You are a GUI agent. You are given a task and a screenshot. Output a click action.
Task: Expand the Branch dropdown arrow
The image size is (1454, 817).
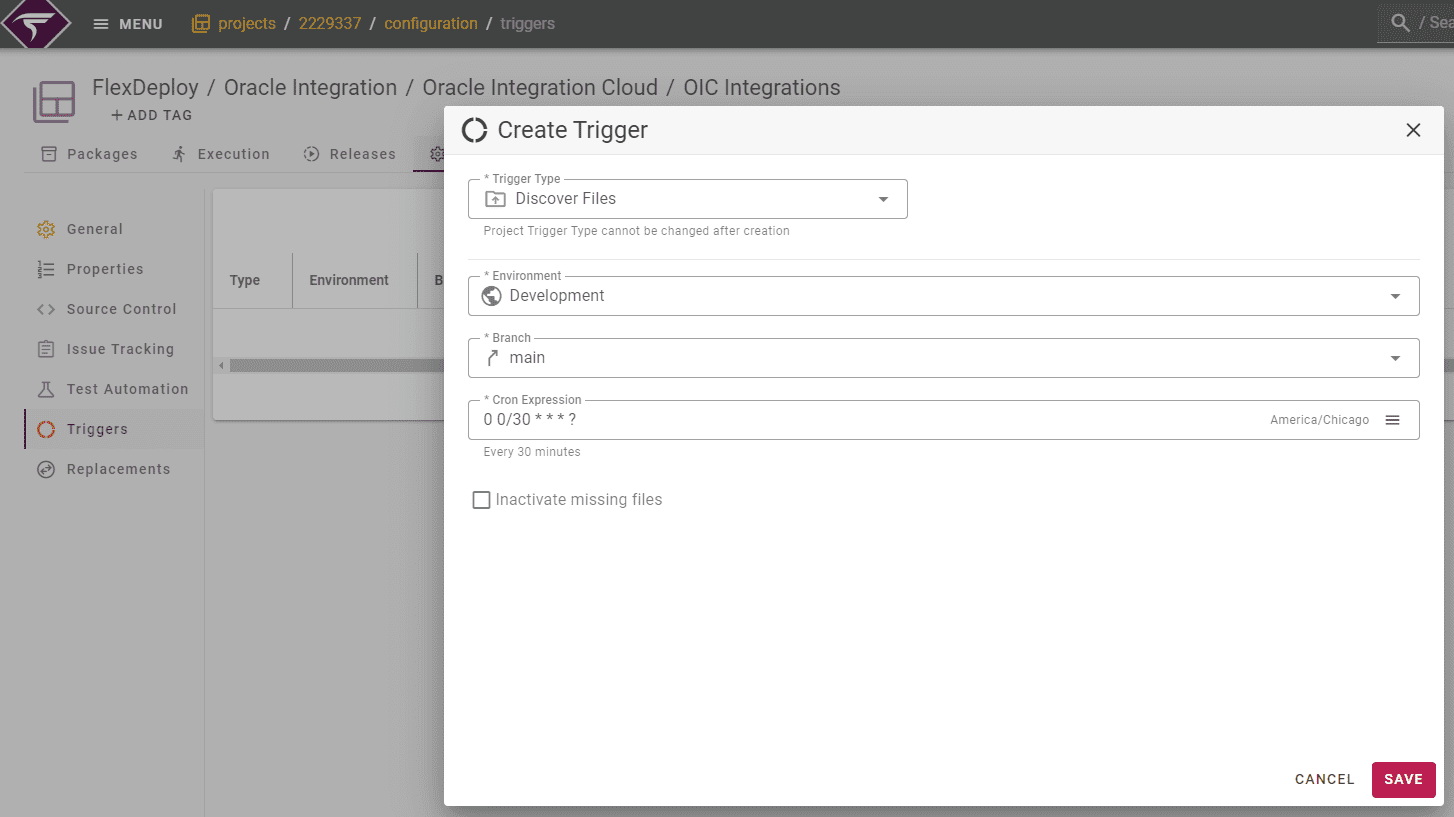pos(1396,358)
